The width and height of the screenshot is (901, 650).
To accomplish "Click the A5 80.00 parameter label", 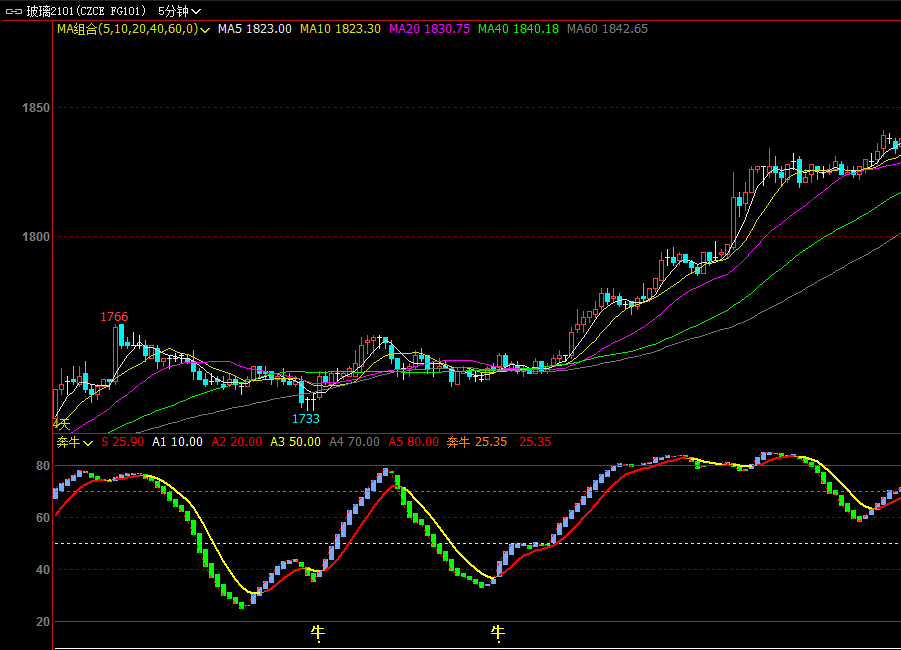I will click(x=414, y=442).
